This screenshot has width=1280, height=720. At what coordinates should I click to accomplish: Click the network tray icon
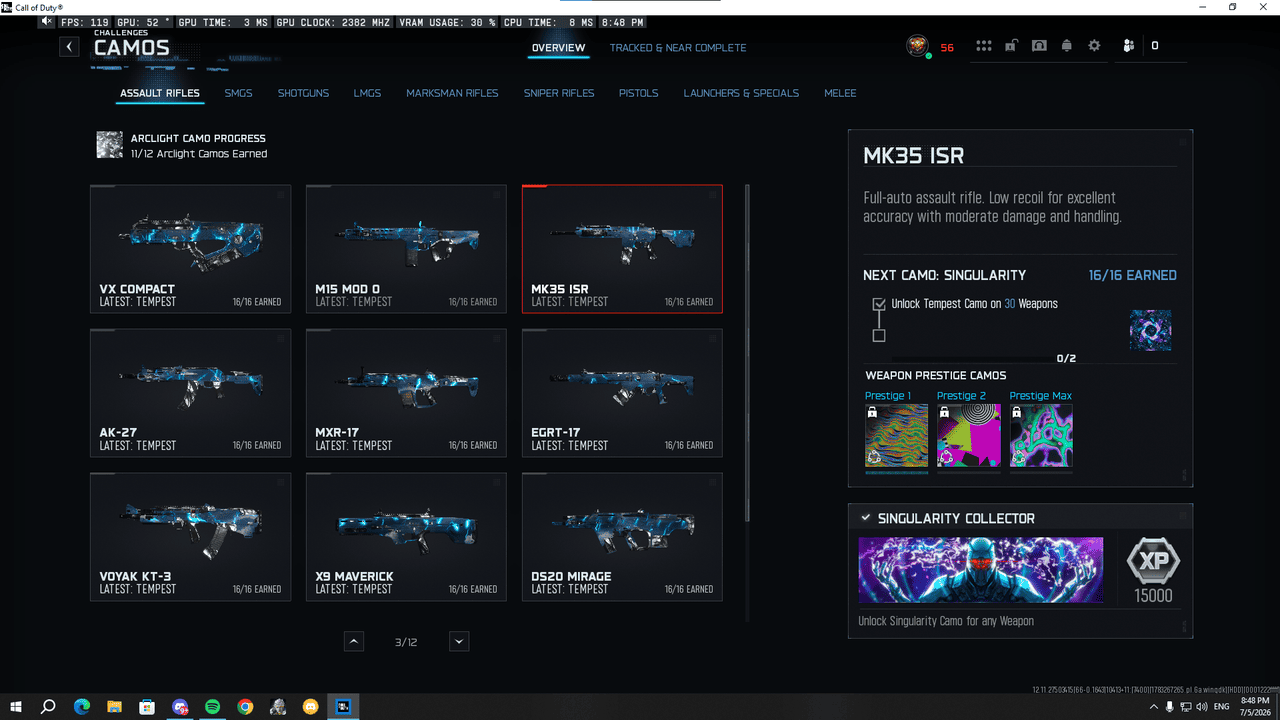pyautogui.click(x=1185, y=707)
